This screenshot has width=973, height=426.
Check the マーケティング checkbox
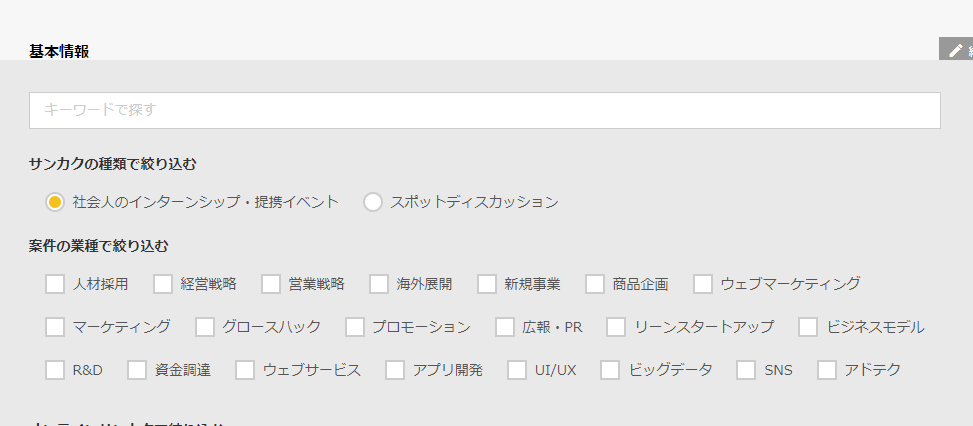55,327
